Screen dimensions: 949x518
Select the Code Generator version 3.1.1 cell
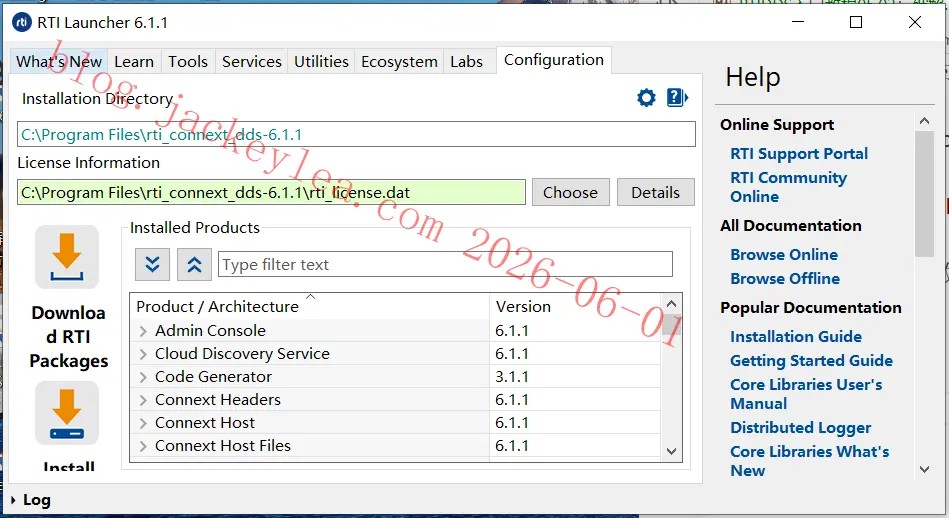[x=575, y=377]
